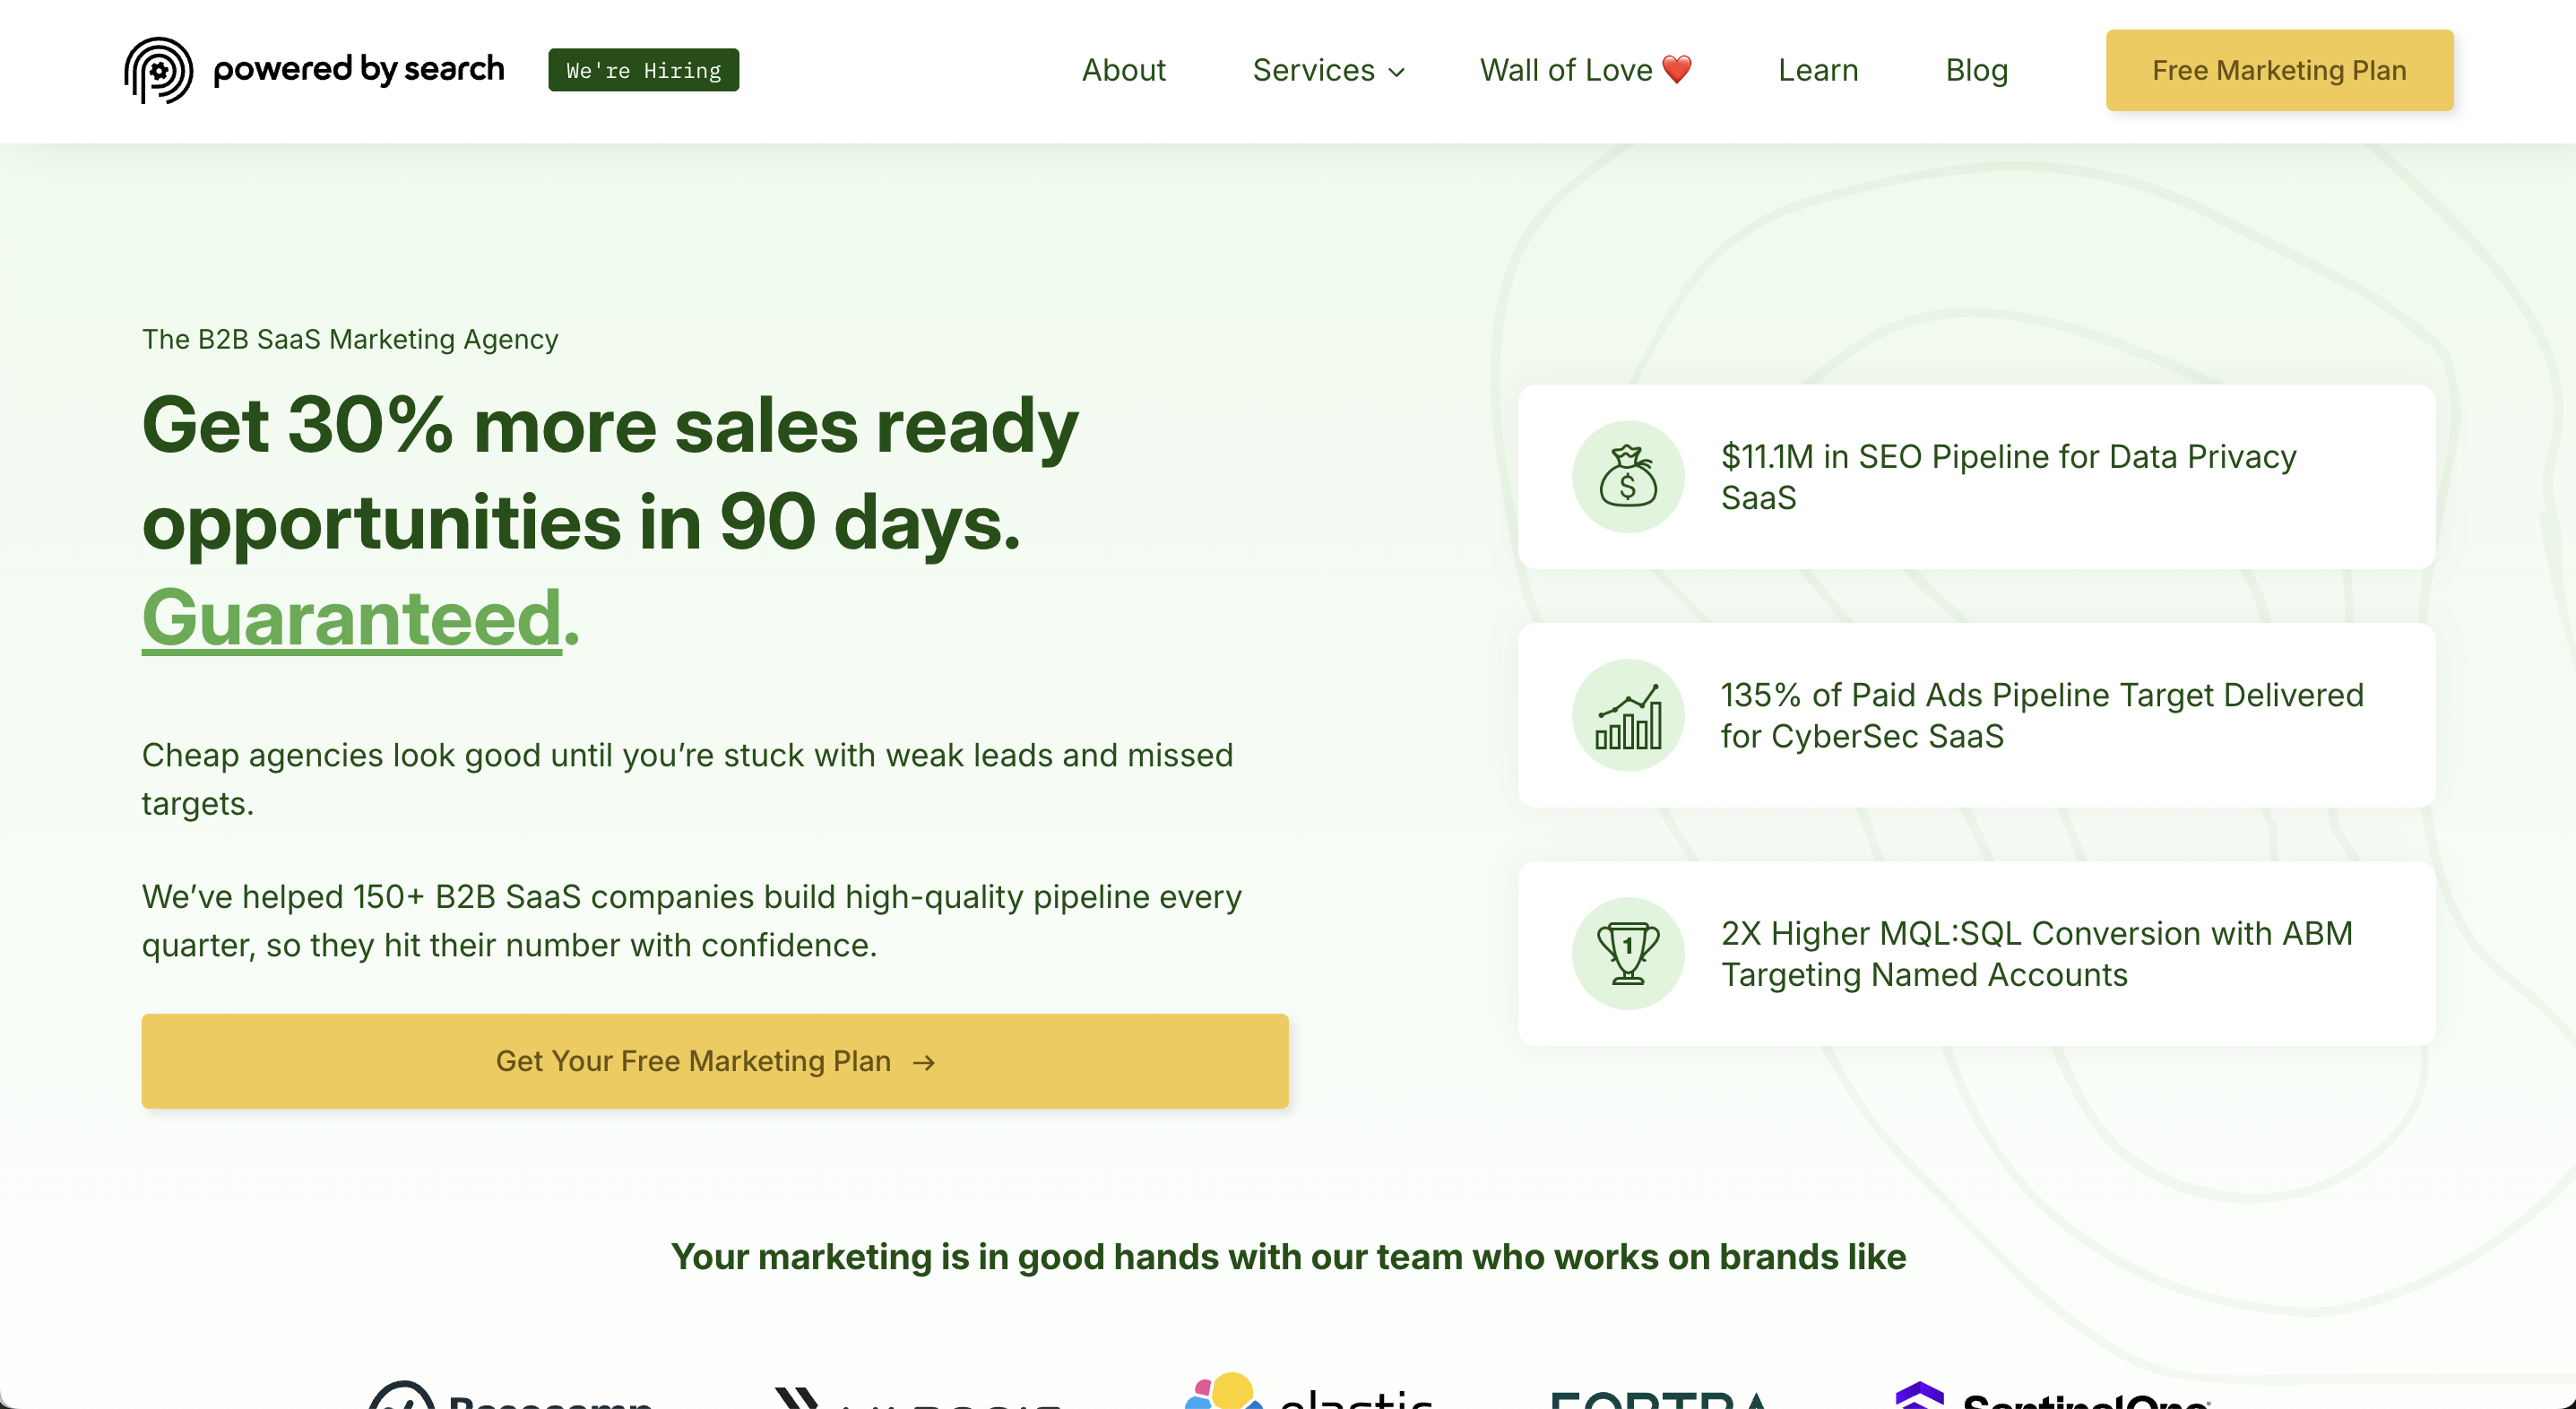This screenshot has width=2576, height=1409.
Task: Click the elastic logo at bottom
Action: coord(1308,1394)
